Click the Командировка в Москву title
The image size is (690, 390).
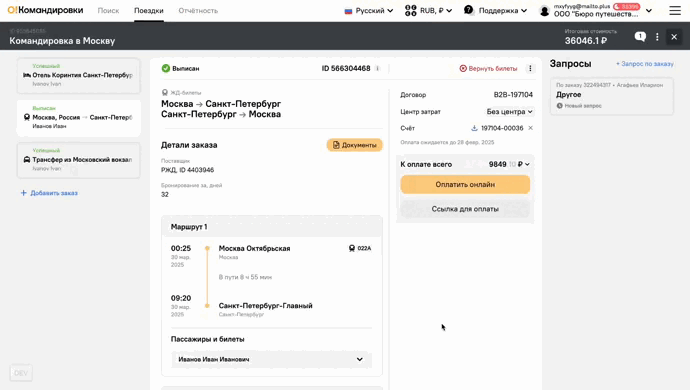(x=62, y=41)
